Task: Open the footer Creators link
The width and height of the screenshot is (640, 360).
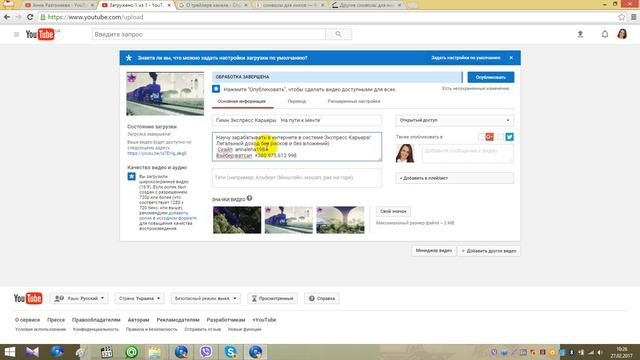Action: (138, 320)
